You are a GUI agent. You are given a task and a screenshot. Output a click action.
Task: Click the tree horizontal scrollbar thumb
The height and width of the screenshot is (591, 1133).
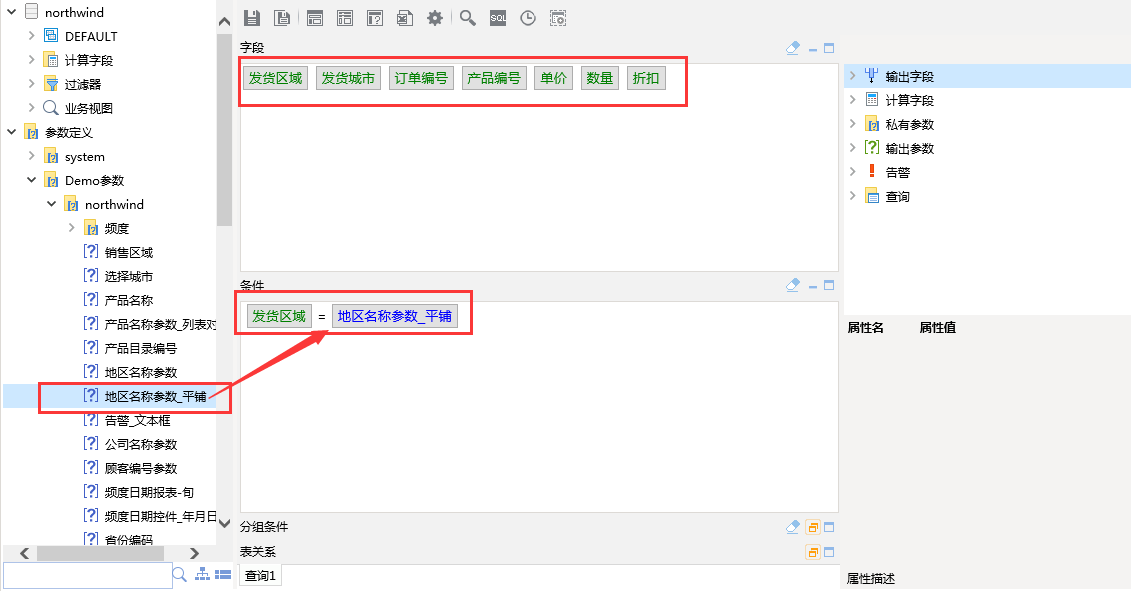pyautogui.click(x=100, y=553)
